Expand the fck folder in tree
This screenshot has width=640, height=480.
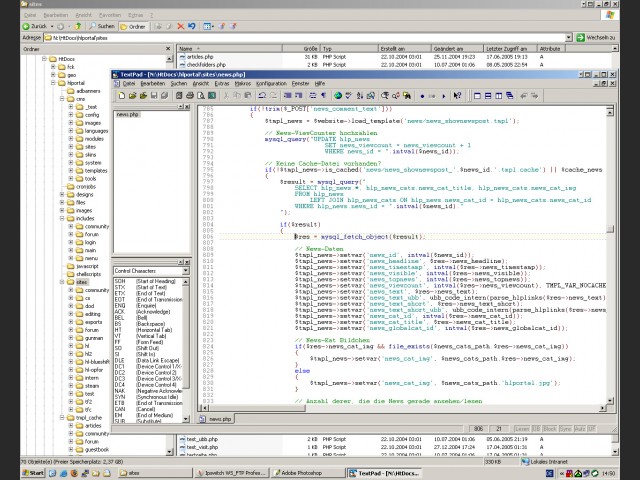click(x=53, y=67)
